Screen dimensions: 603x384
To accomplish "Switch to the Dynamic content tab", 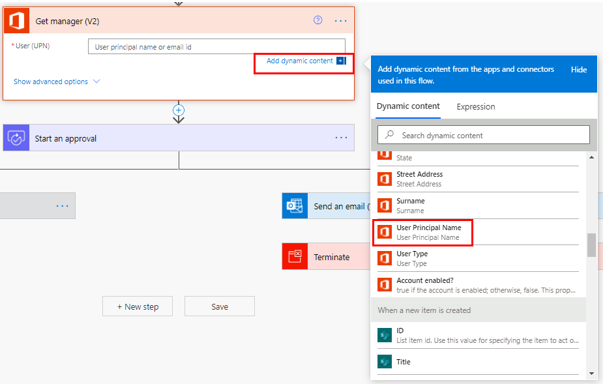I will click(x=408, y=106).
